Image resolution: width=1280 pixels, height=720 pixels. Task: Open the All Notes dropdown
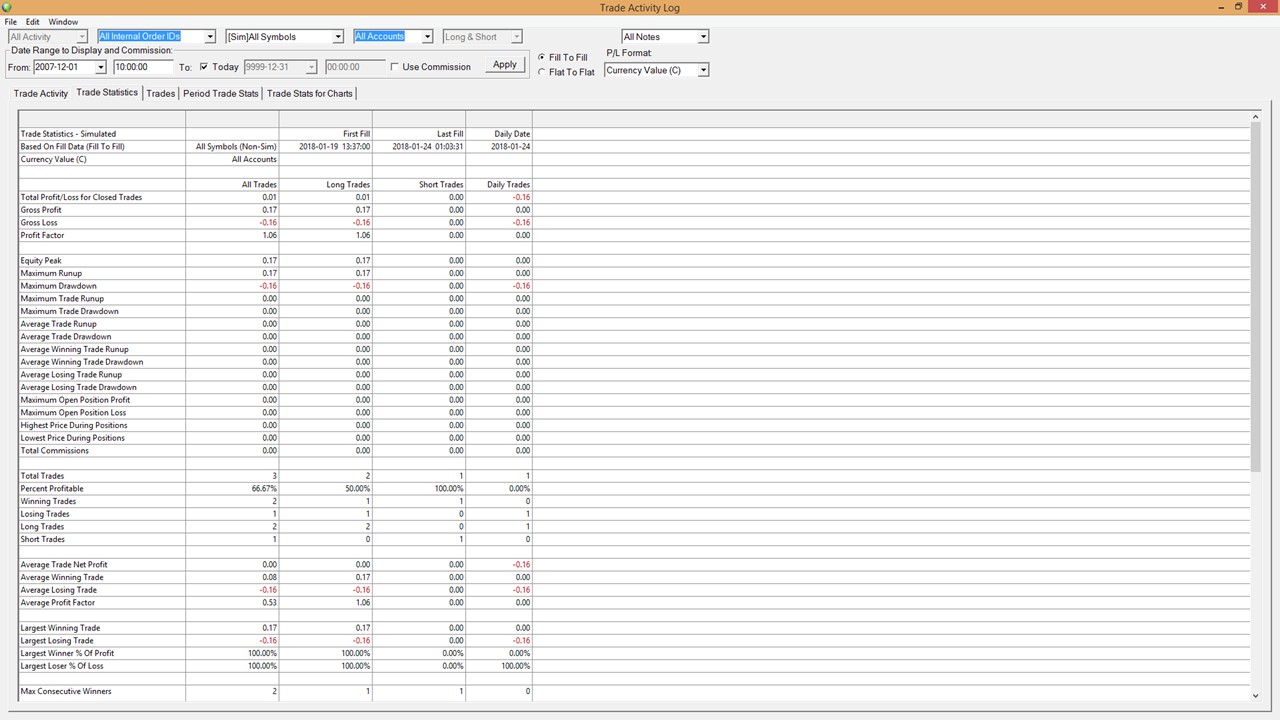(703, 37)
